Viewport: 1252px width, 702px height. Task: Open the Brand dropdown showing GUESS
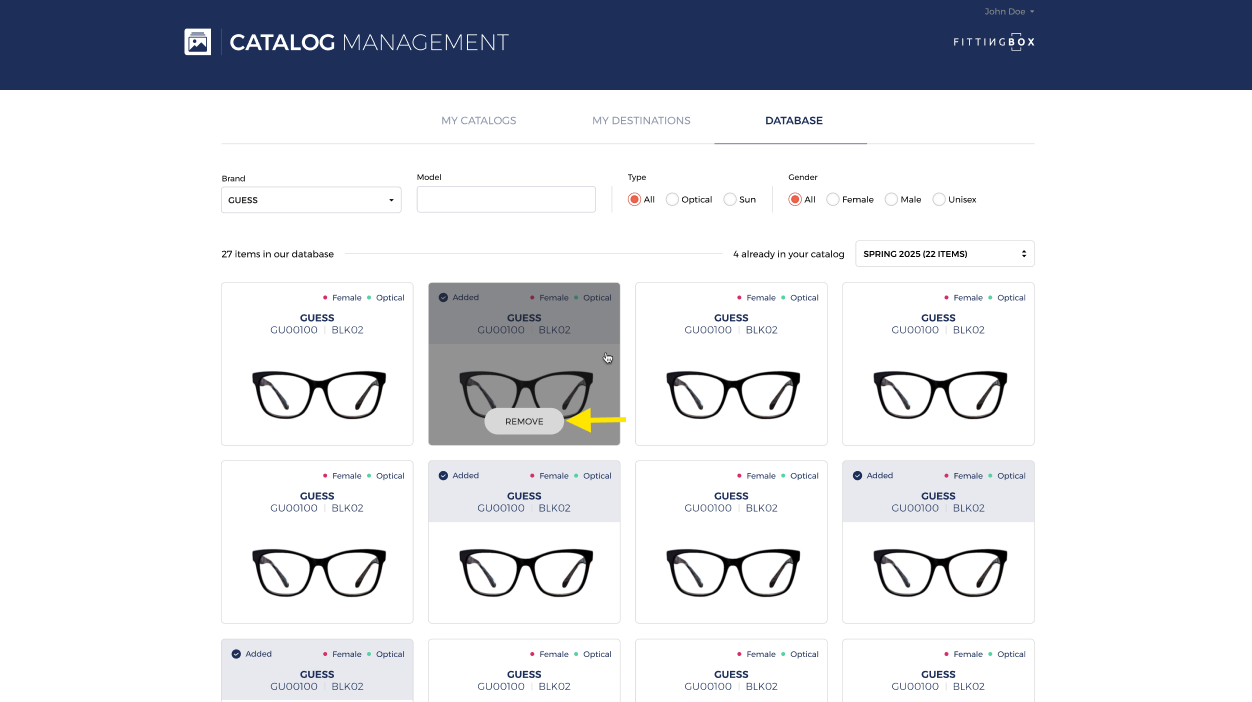pyautogui.click(x=311, y=200)
